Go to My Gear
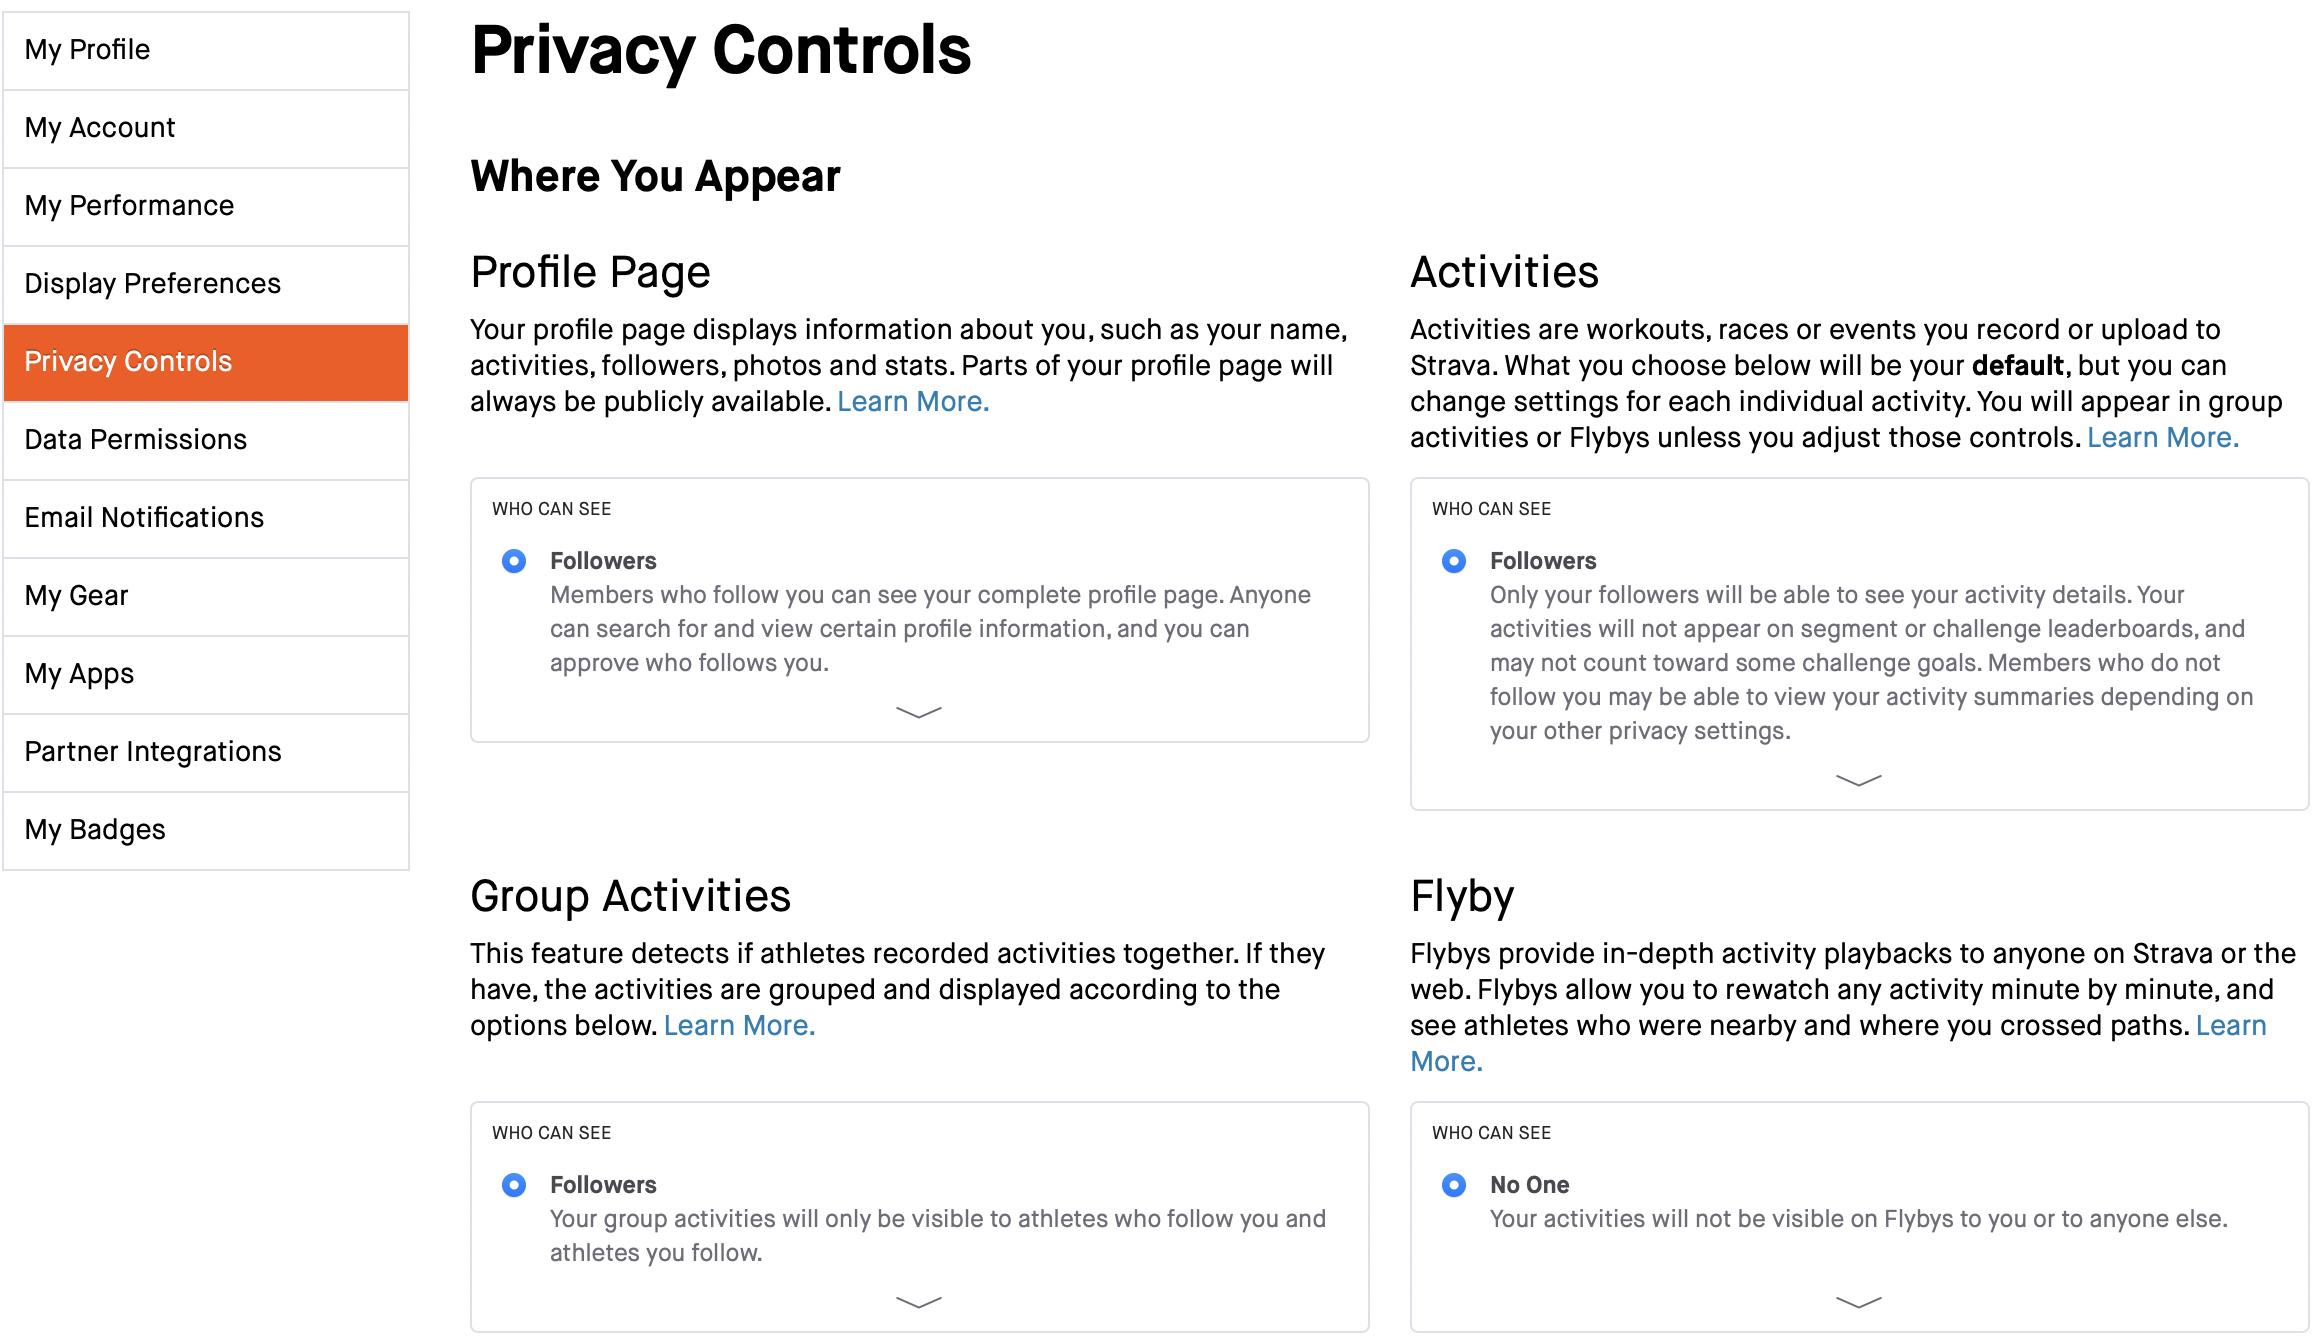This screenshot has height=1344, width=2324. (206, 597)
